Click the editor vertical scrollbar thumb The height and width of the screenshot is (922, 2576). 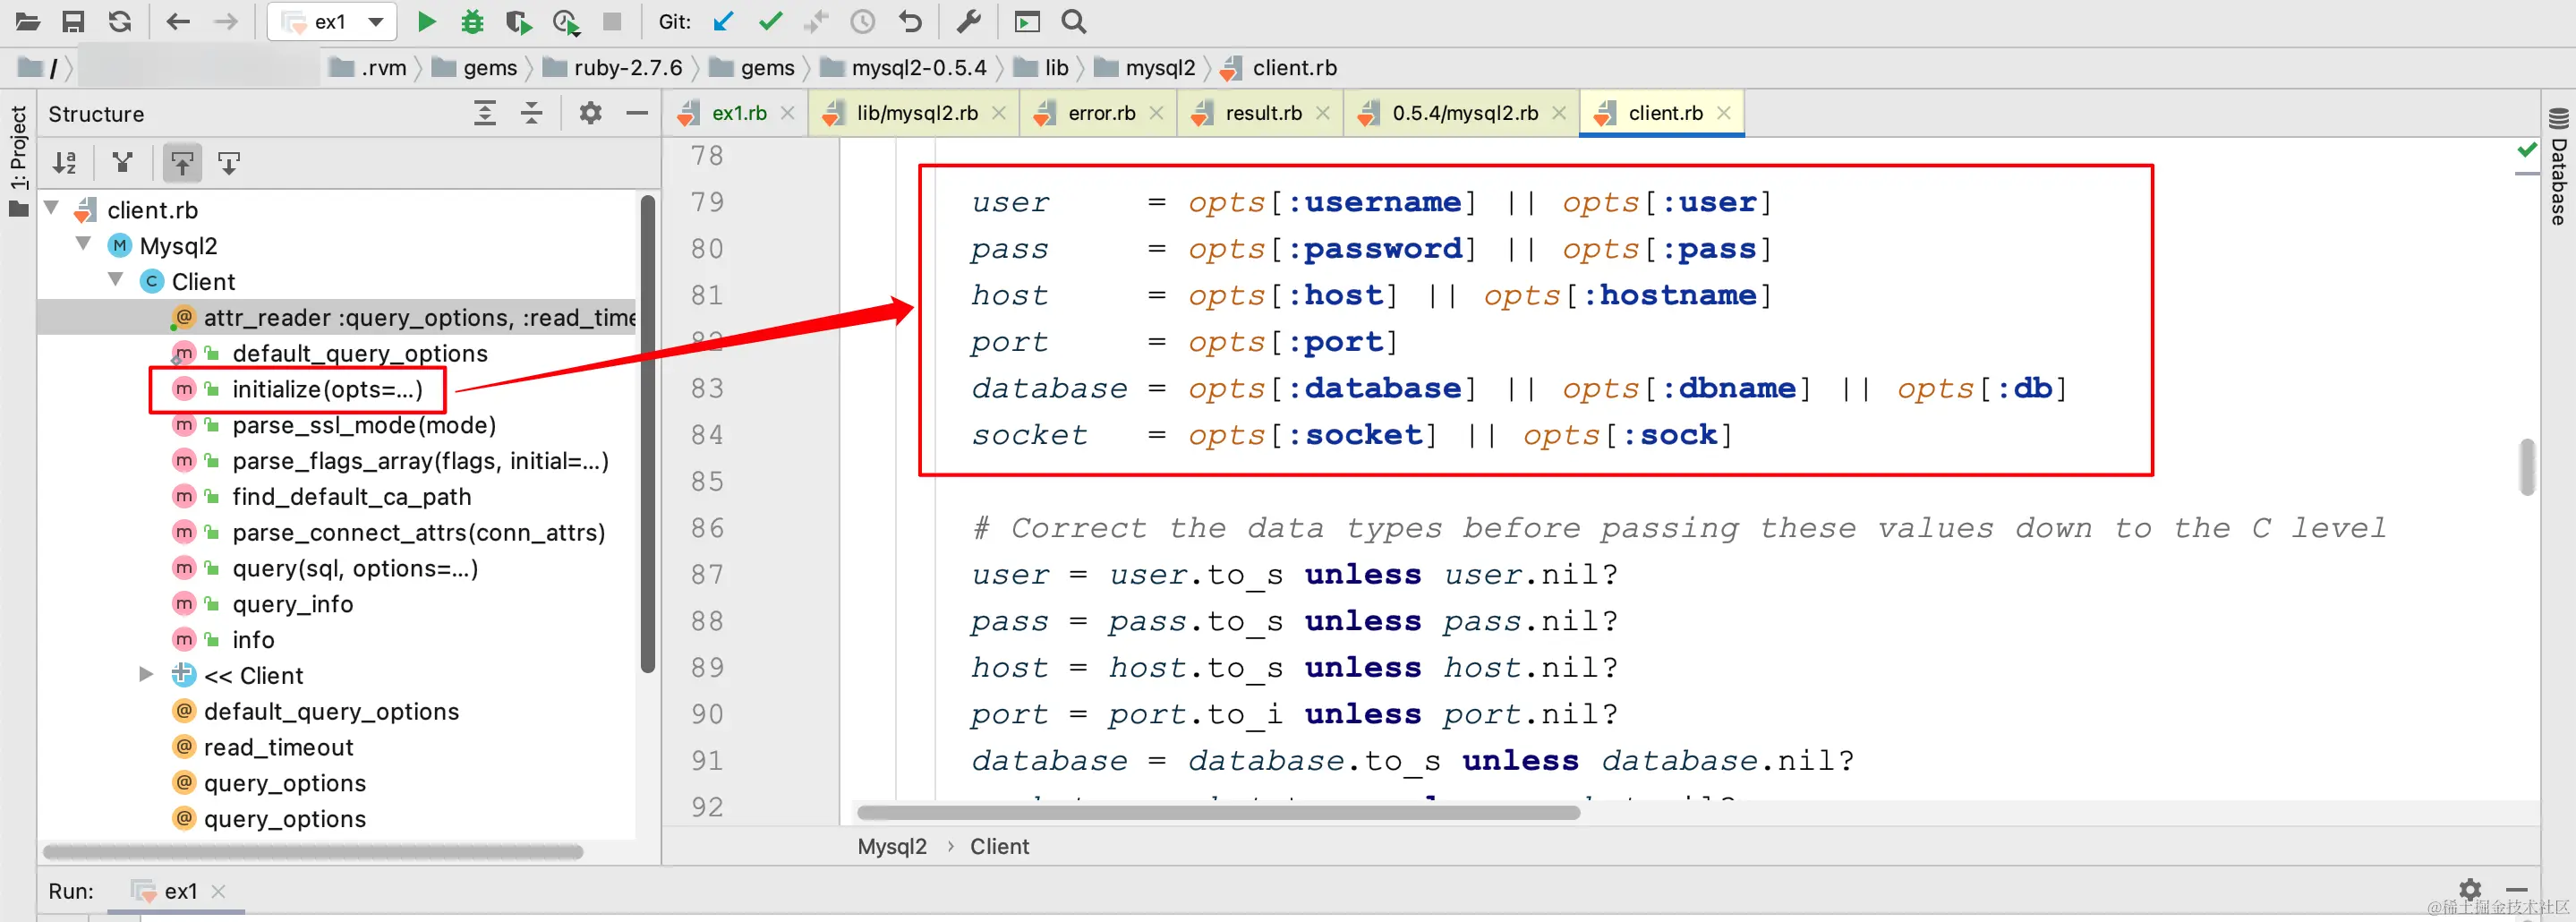click(2527, 466)
